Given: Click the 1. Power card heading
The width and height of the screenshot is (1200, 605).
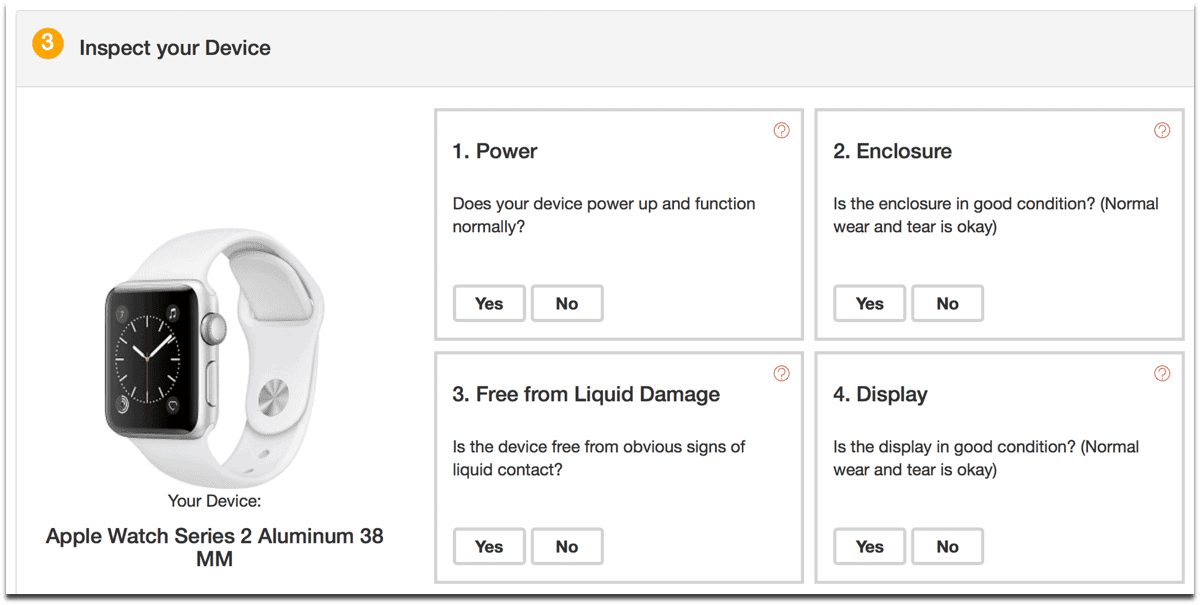Looking at the screenshot, I should click(x=495, y=151).
